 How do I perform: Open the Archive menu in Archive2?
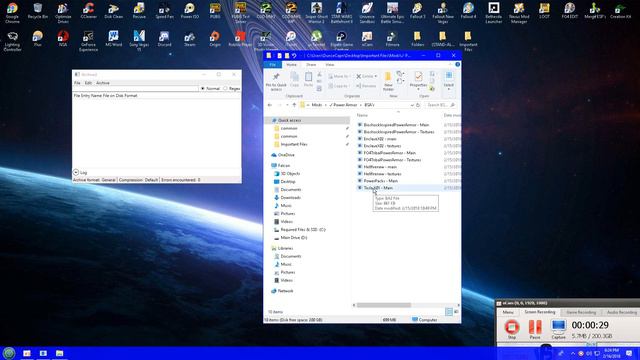(x=102, y=83)
